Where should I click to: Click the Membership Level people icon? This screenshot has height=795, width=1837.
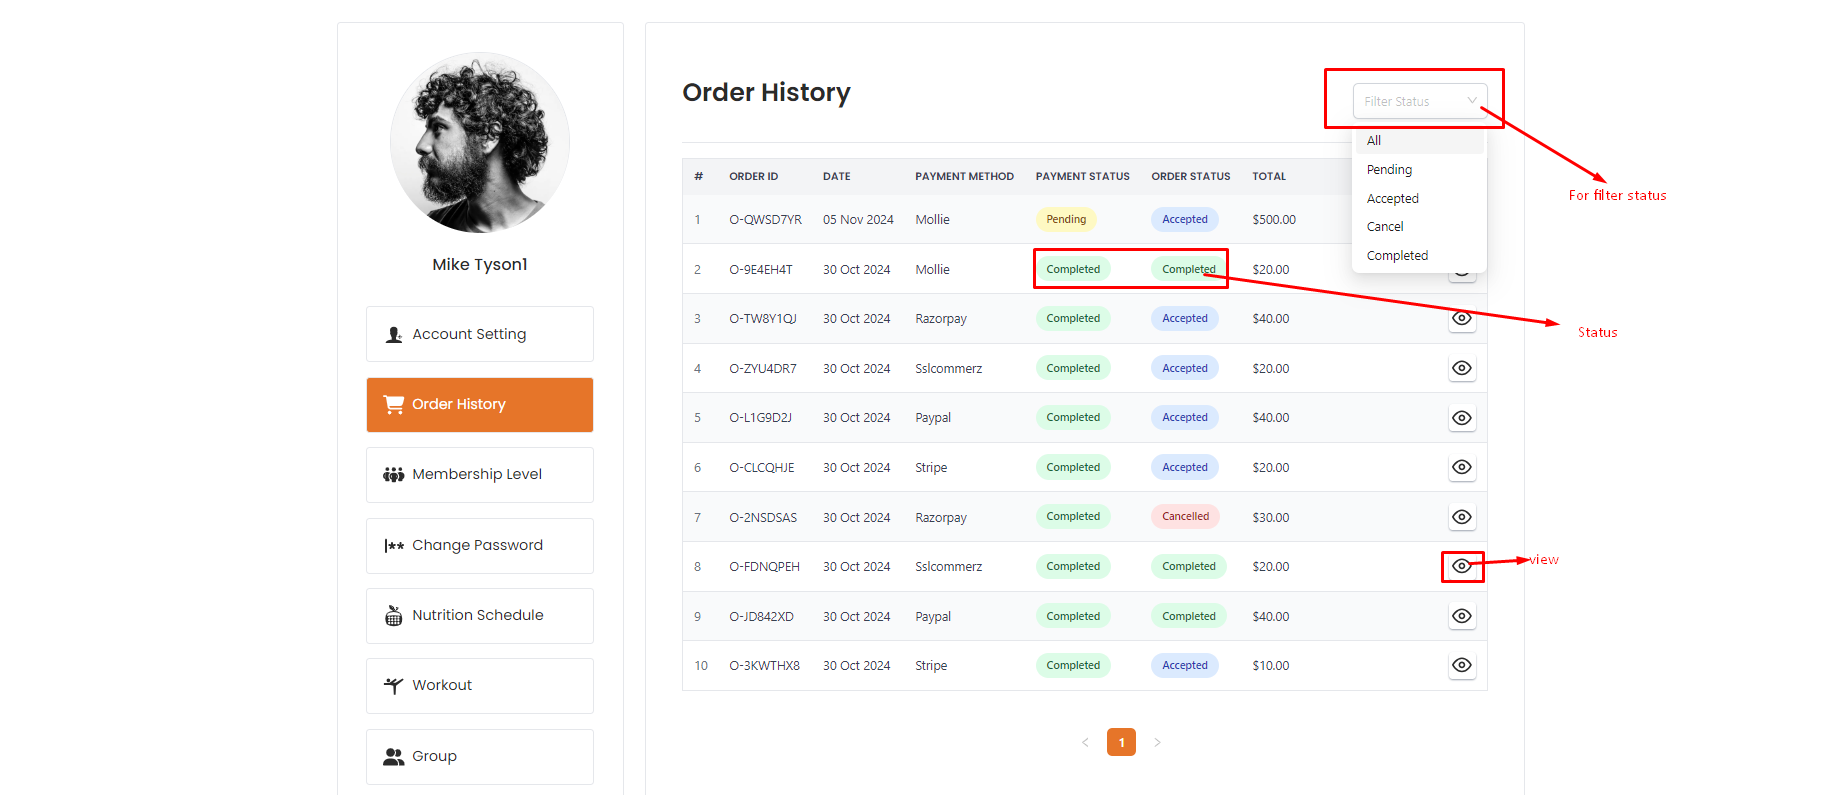(394, 474)
